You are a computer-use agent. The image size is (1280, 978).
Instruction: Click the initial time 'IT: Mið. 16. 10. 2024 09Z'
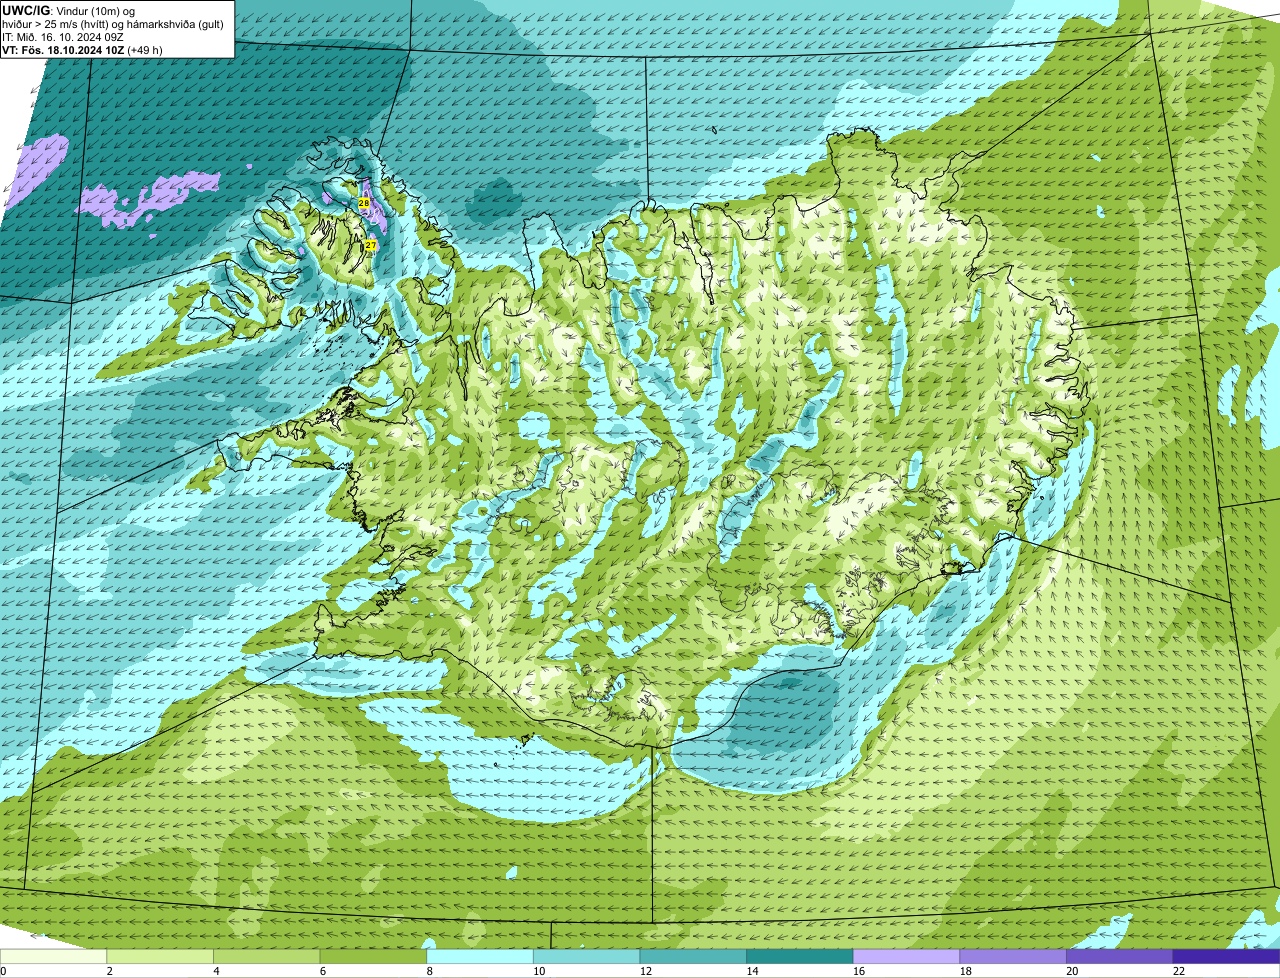(63, 37)
